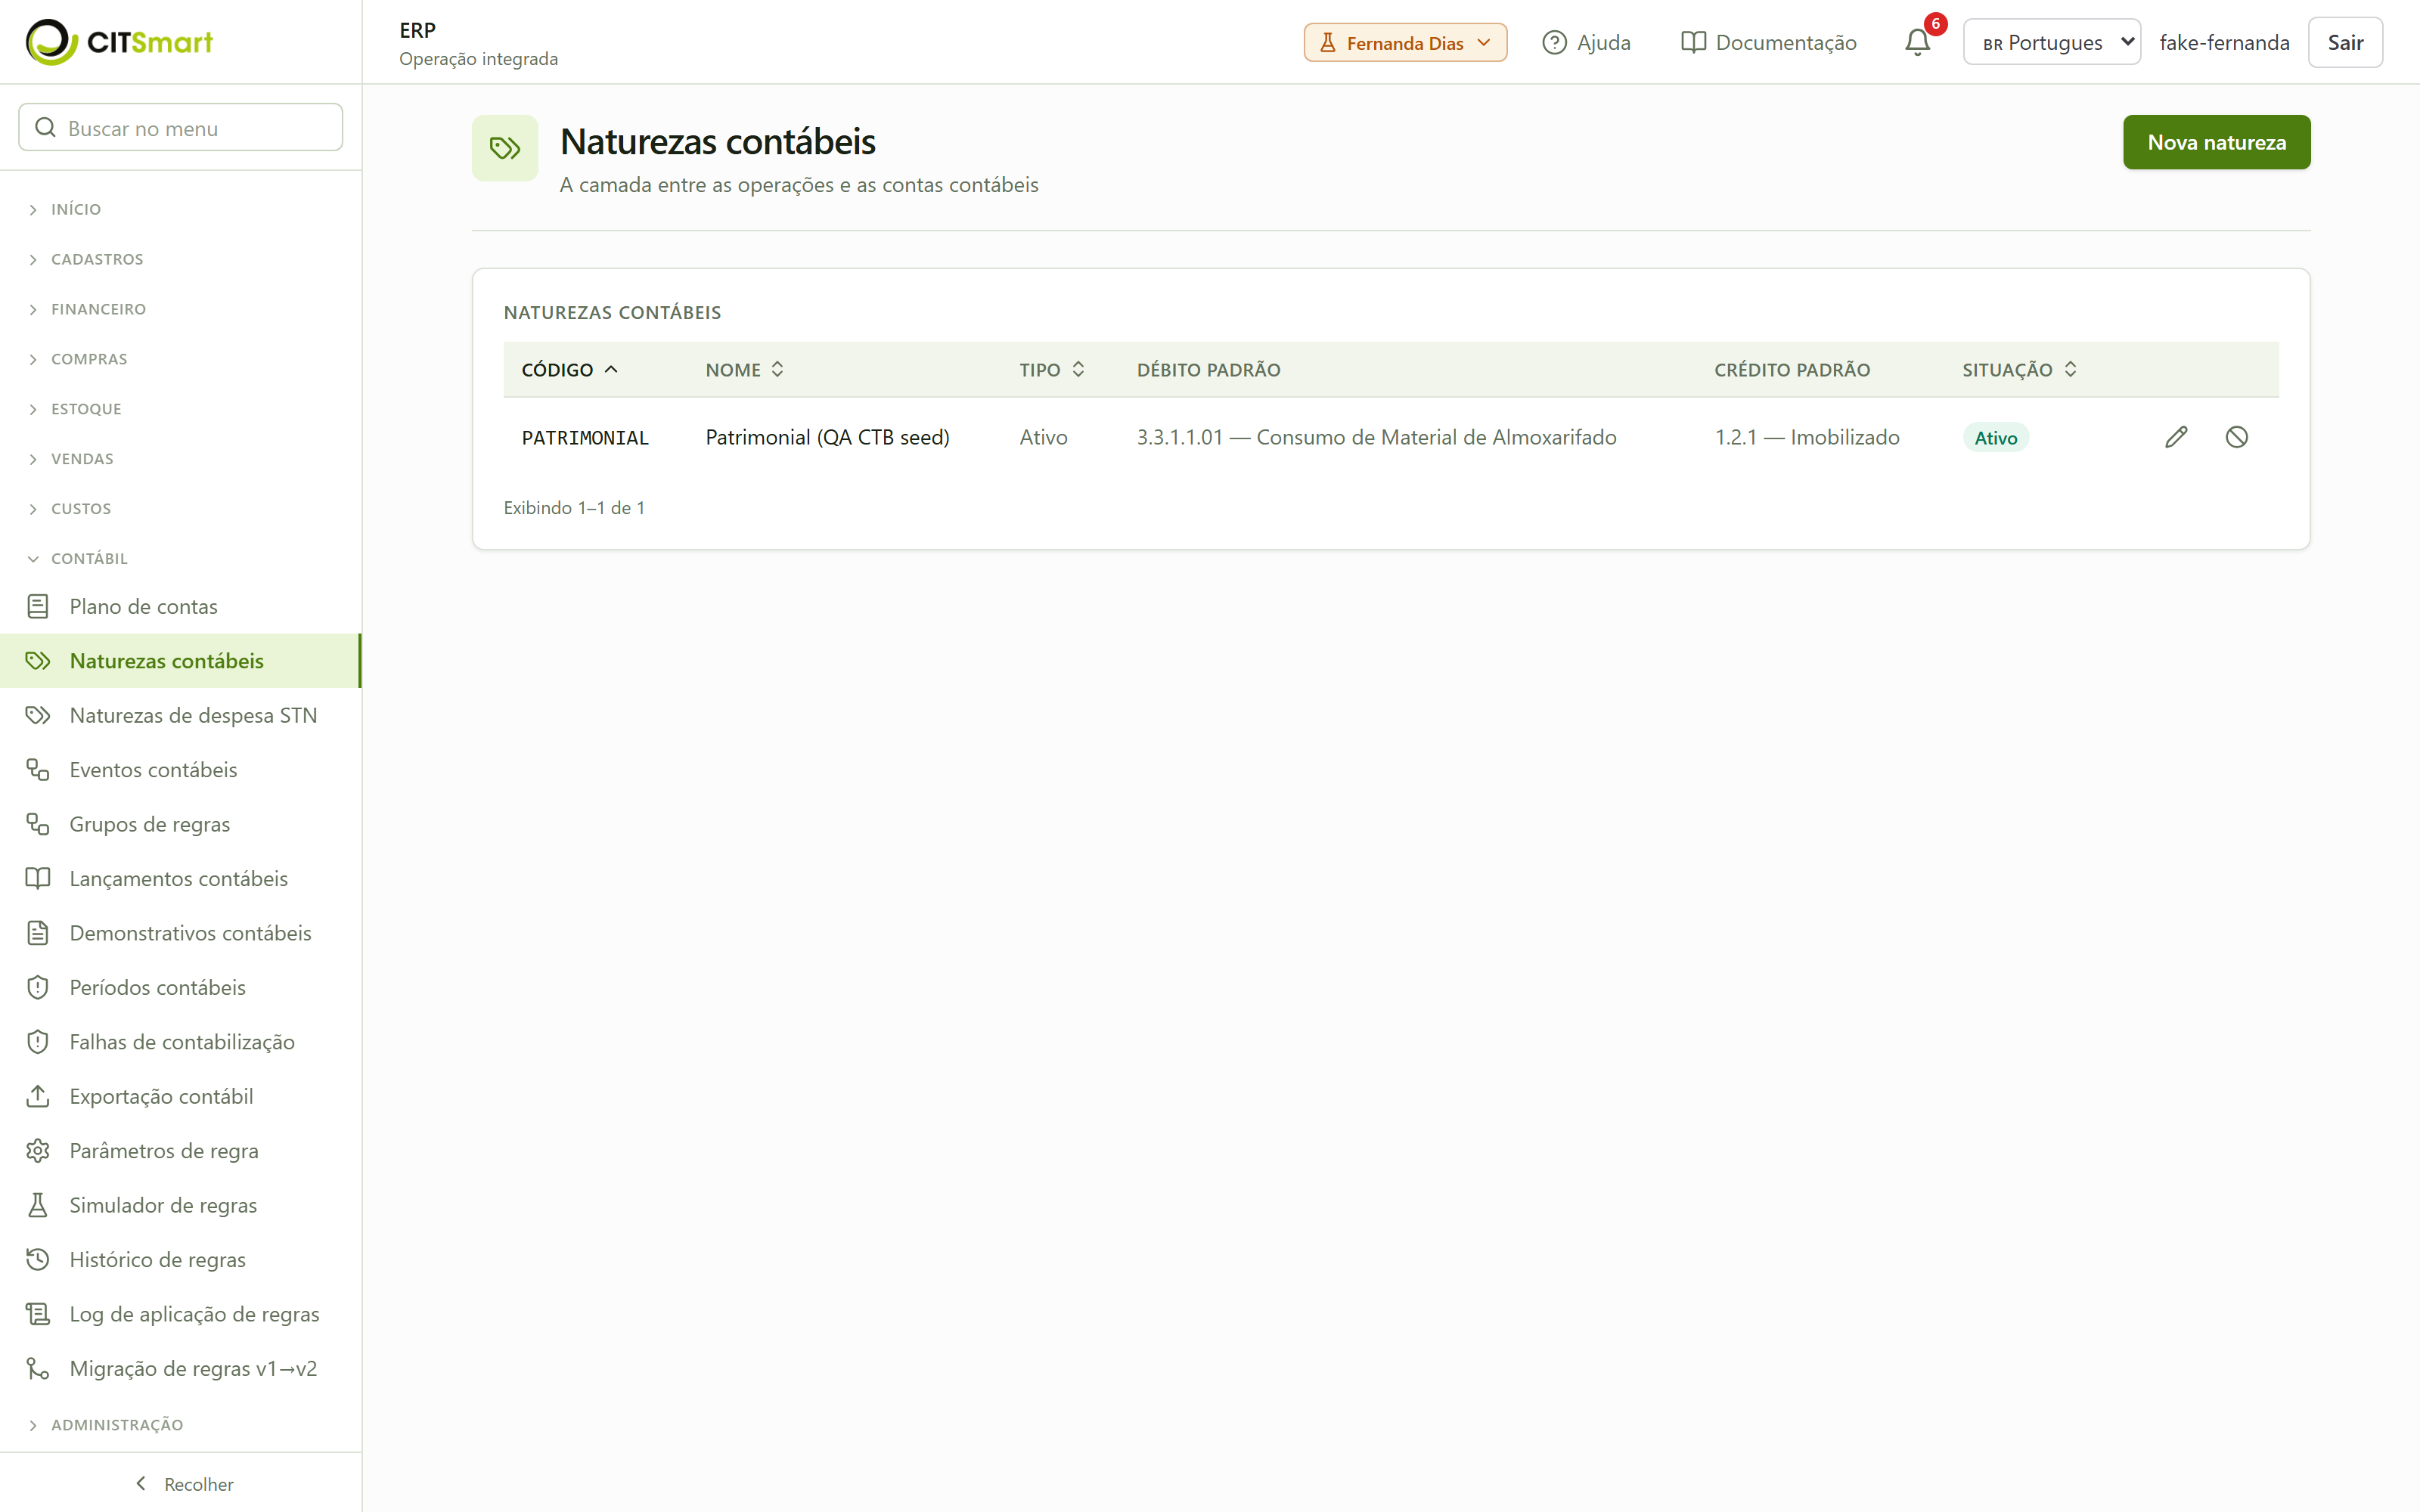
Task: Expand the CUSTOS menu section
Action: tap(181, 508)
